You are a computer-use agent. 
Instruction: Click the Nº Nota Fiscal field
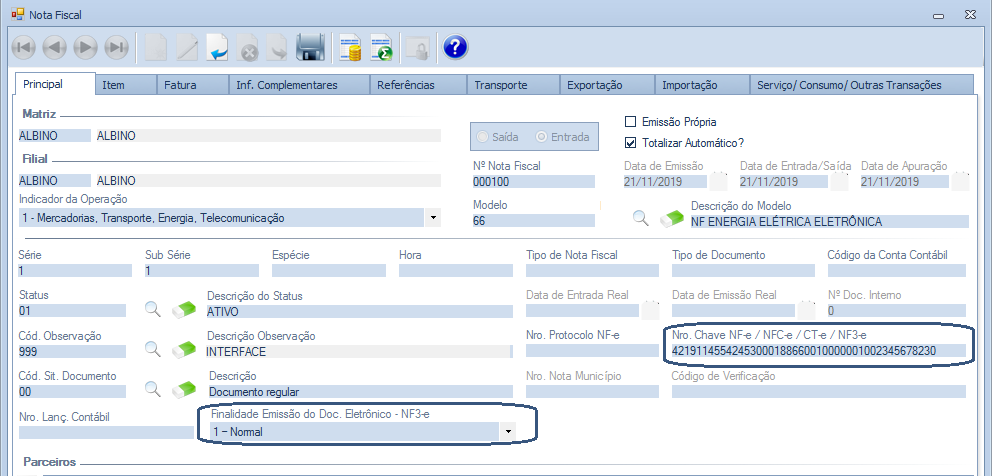(533, 182)
